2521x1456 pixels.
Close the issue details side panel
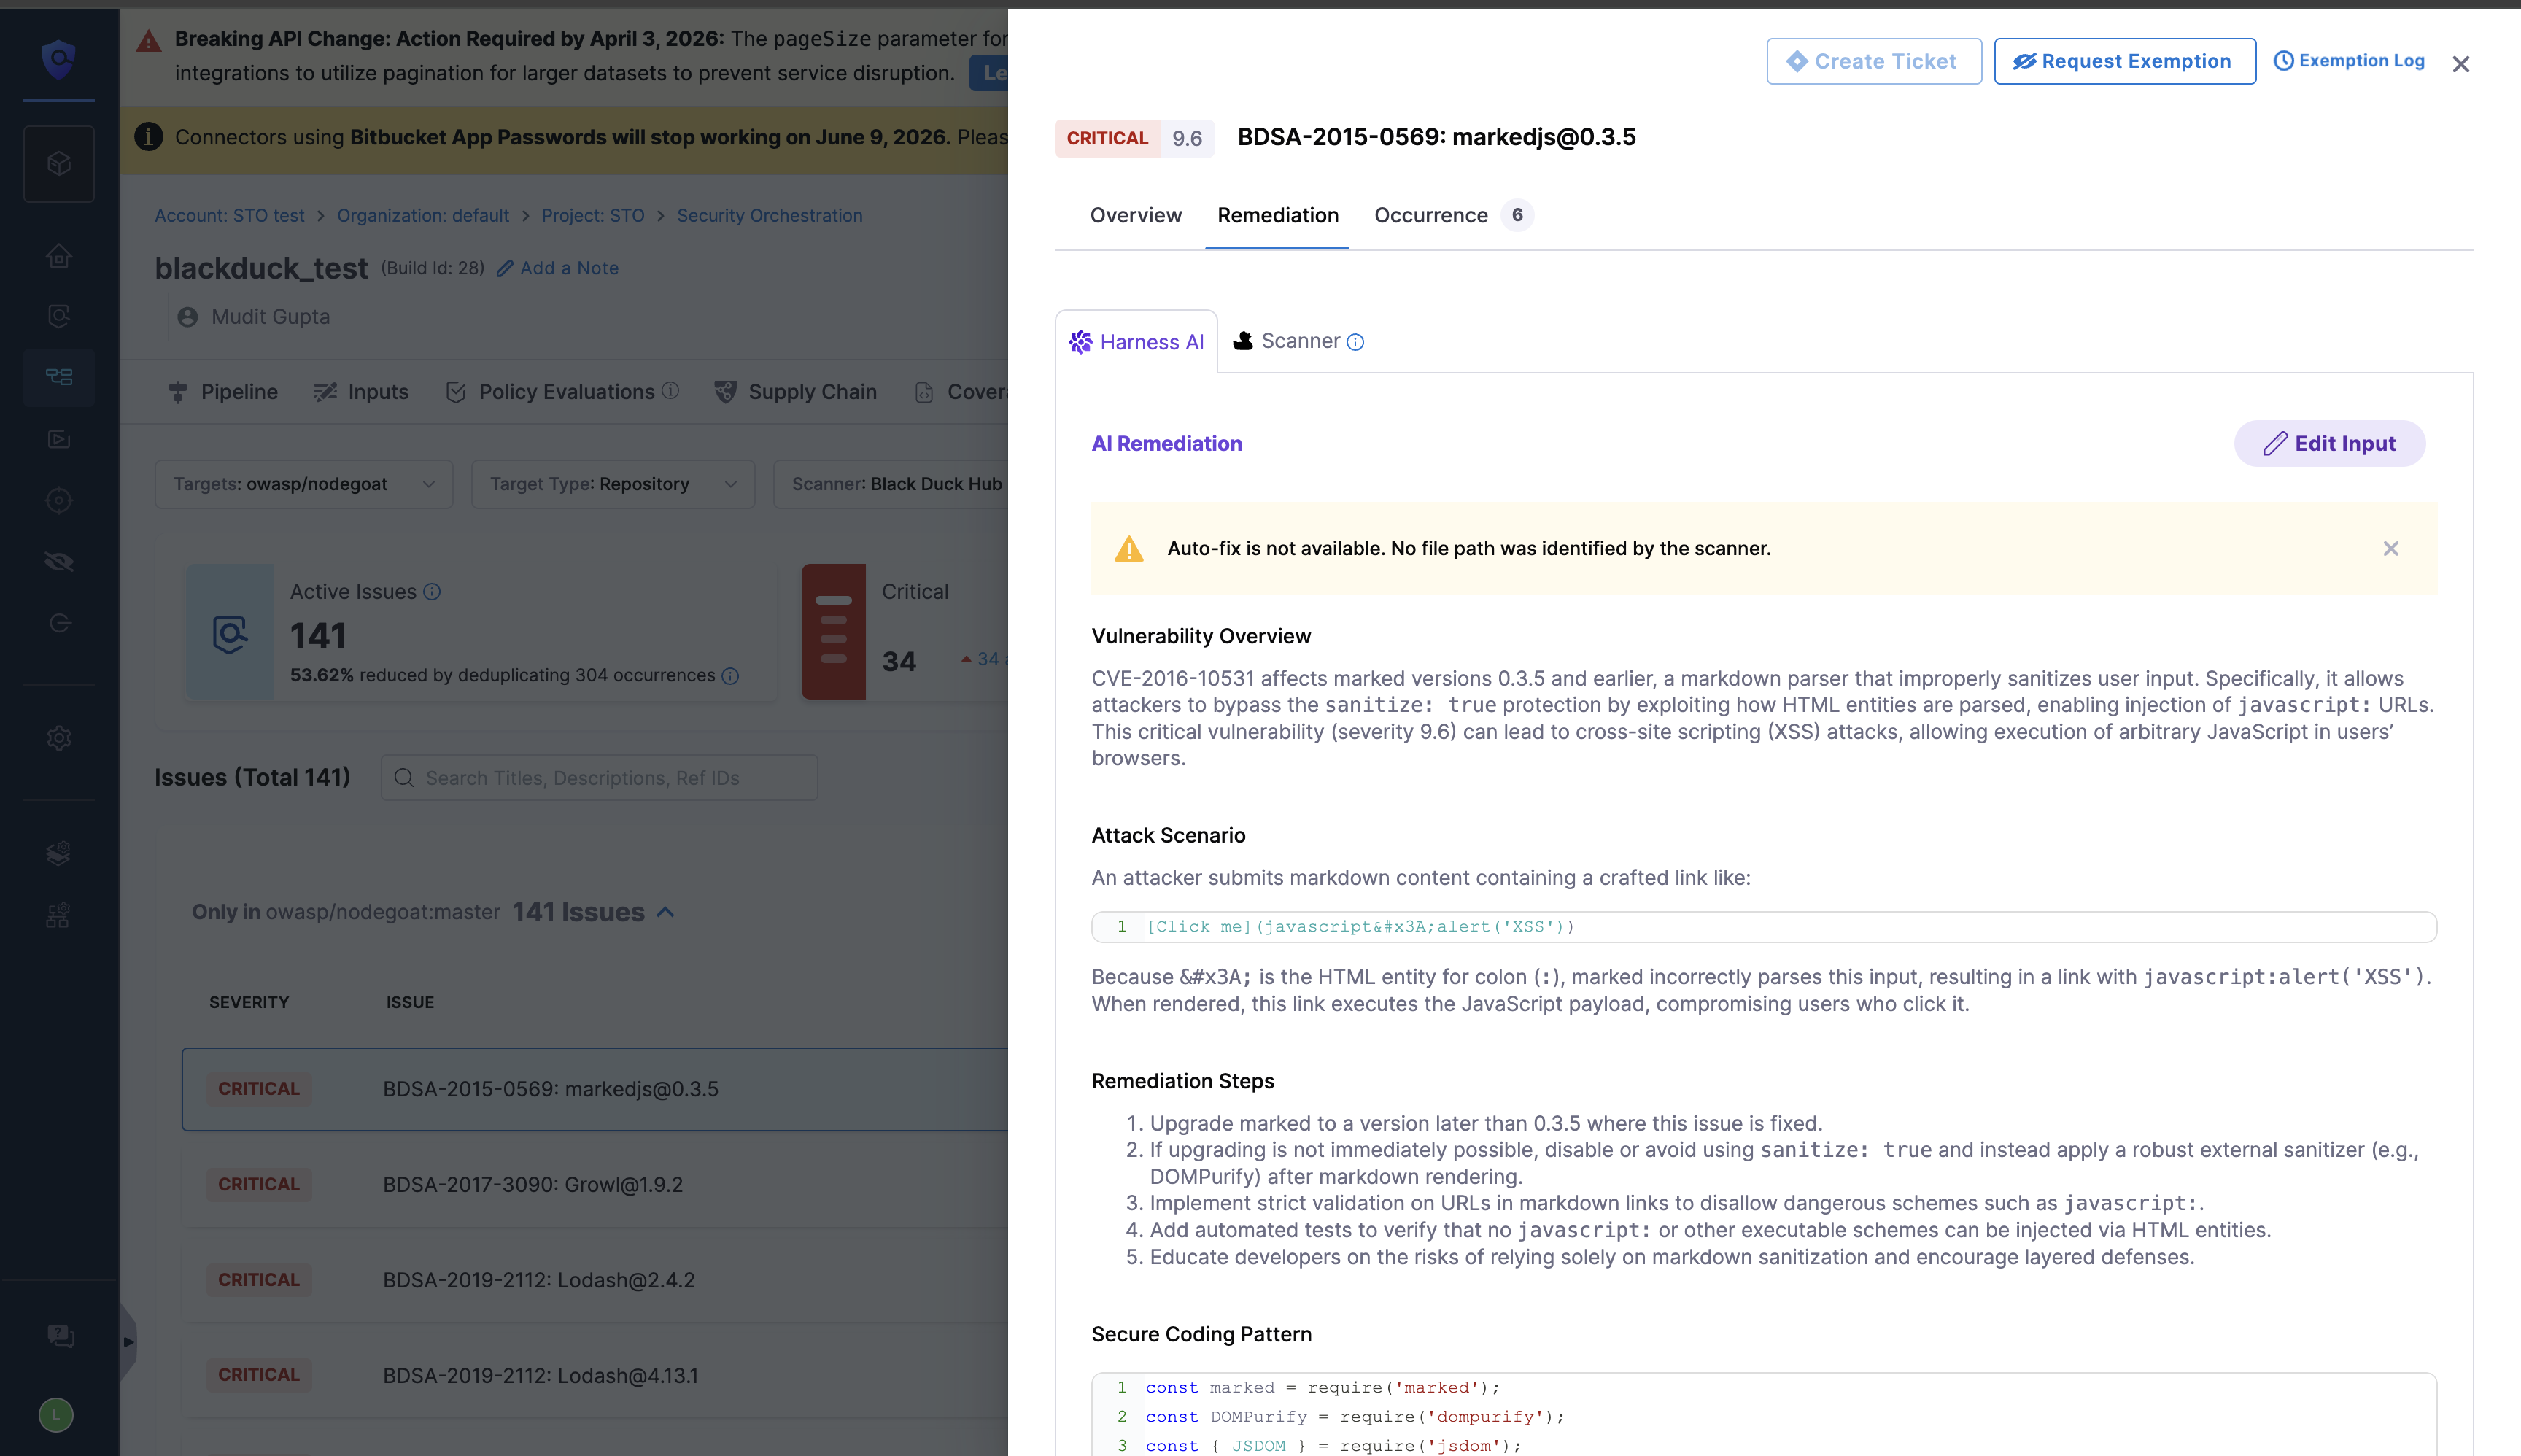pos(2461,64)
